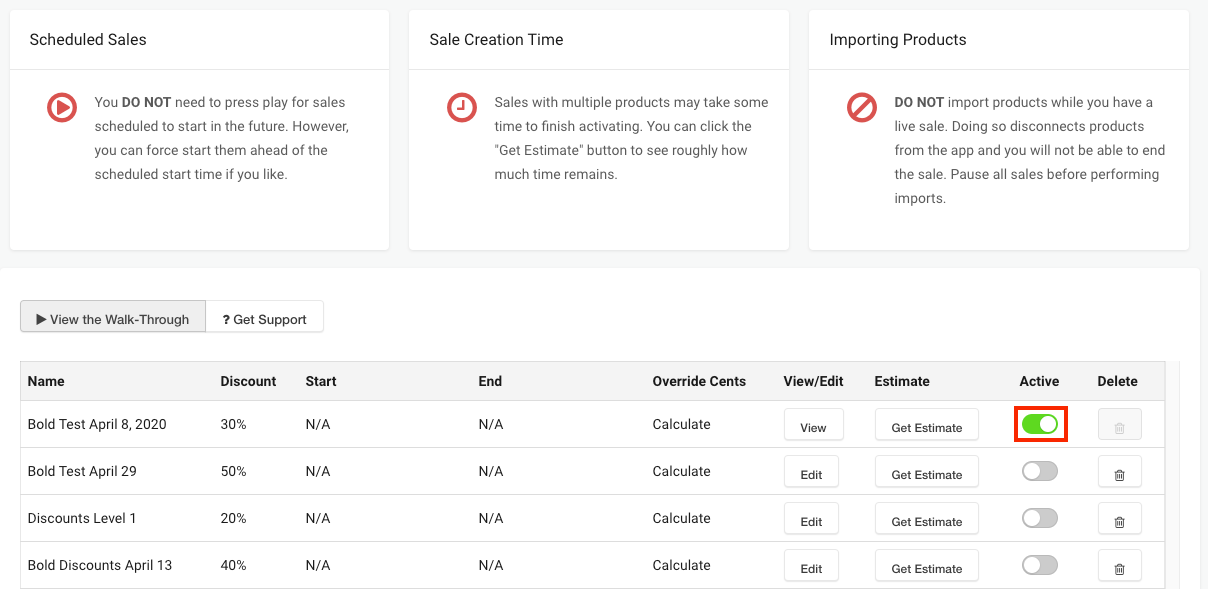Click the trash icon for Bold Discounts April 13
Screen dimensions: 1208x589
click(1119, 565)
